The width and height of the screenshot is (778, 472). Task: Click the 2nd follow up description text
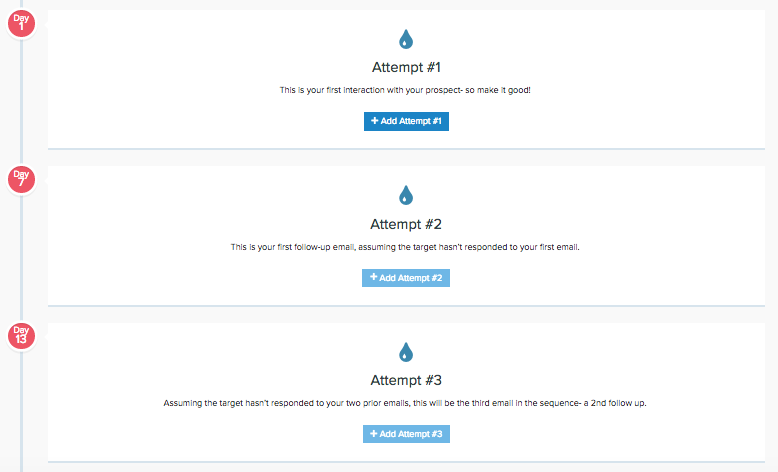405,403
